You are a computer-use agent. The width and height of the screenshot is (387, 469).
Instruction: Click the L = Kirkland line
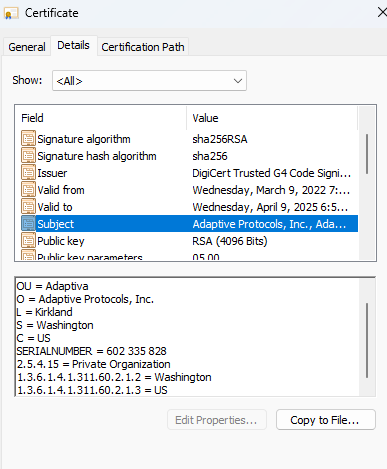pos(44,312)
